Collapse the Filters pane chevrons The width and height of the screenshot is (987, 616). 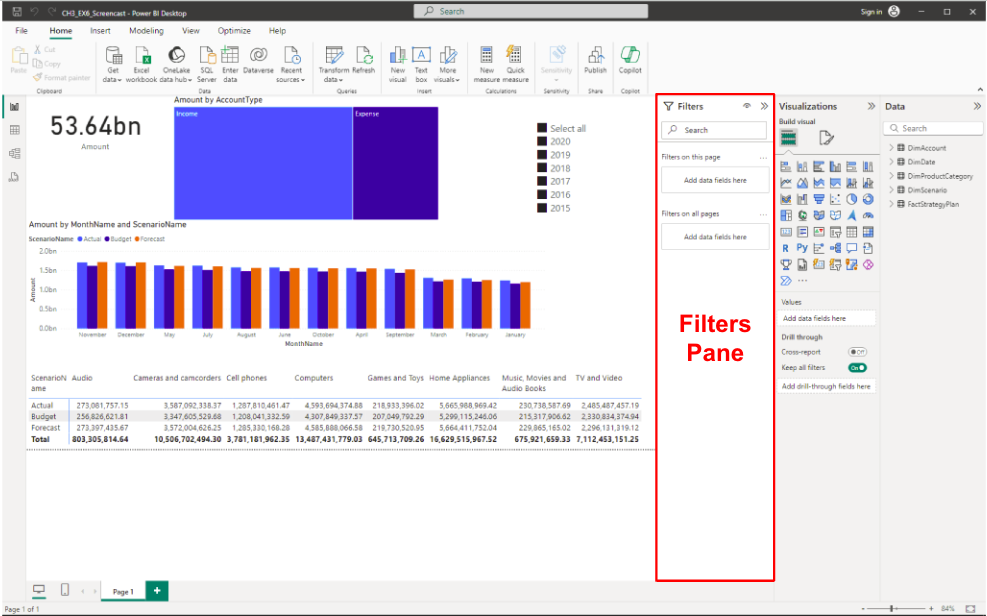pos(764,106)
